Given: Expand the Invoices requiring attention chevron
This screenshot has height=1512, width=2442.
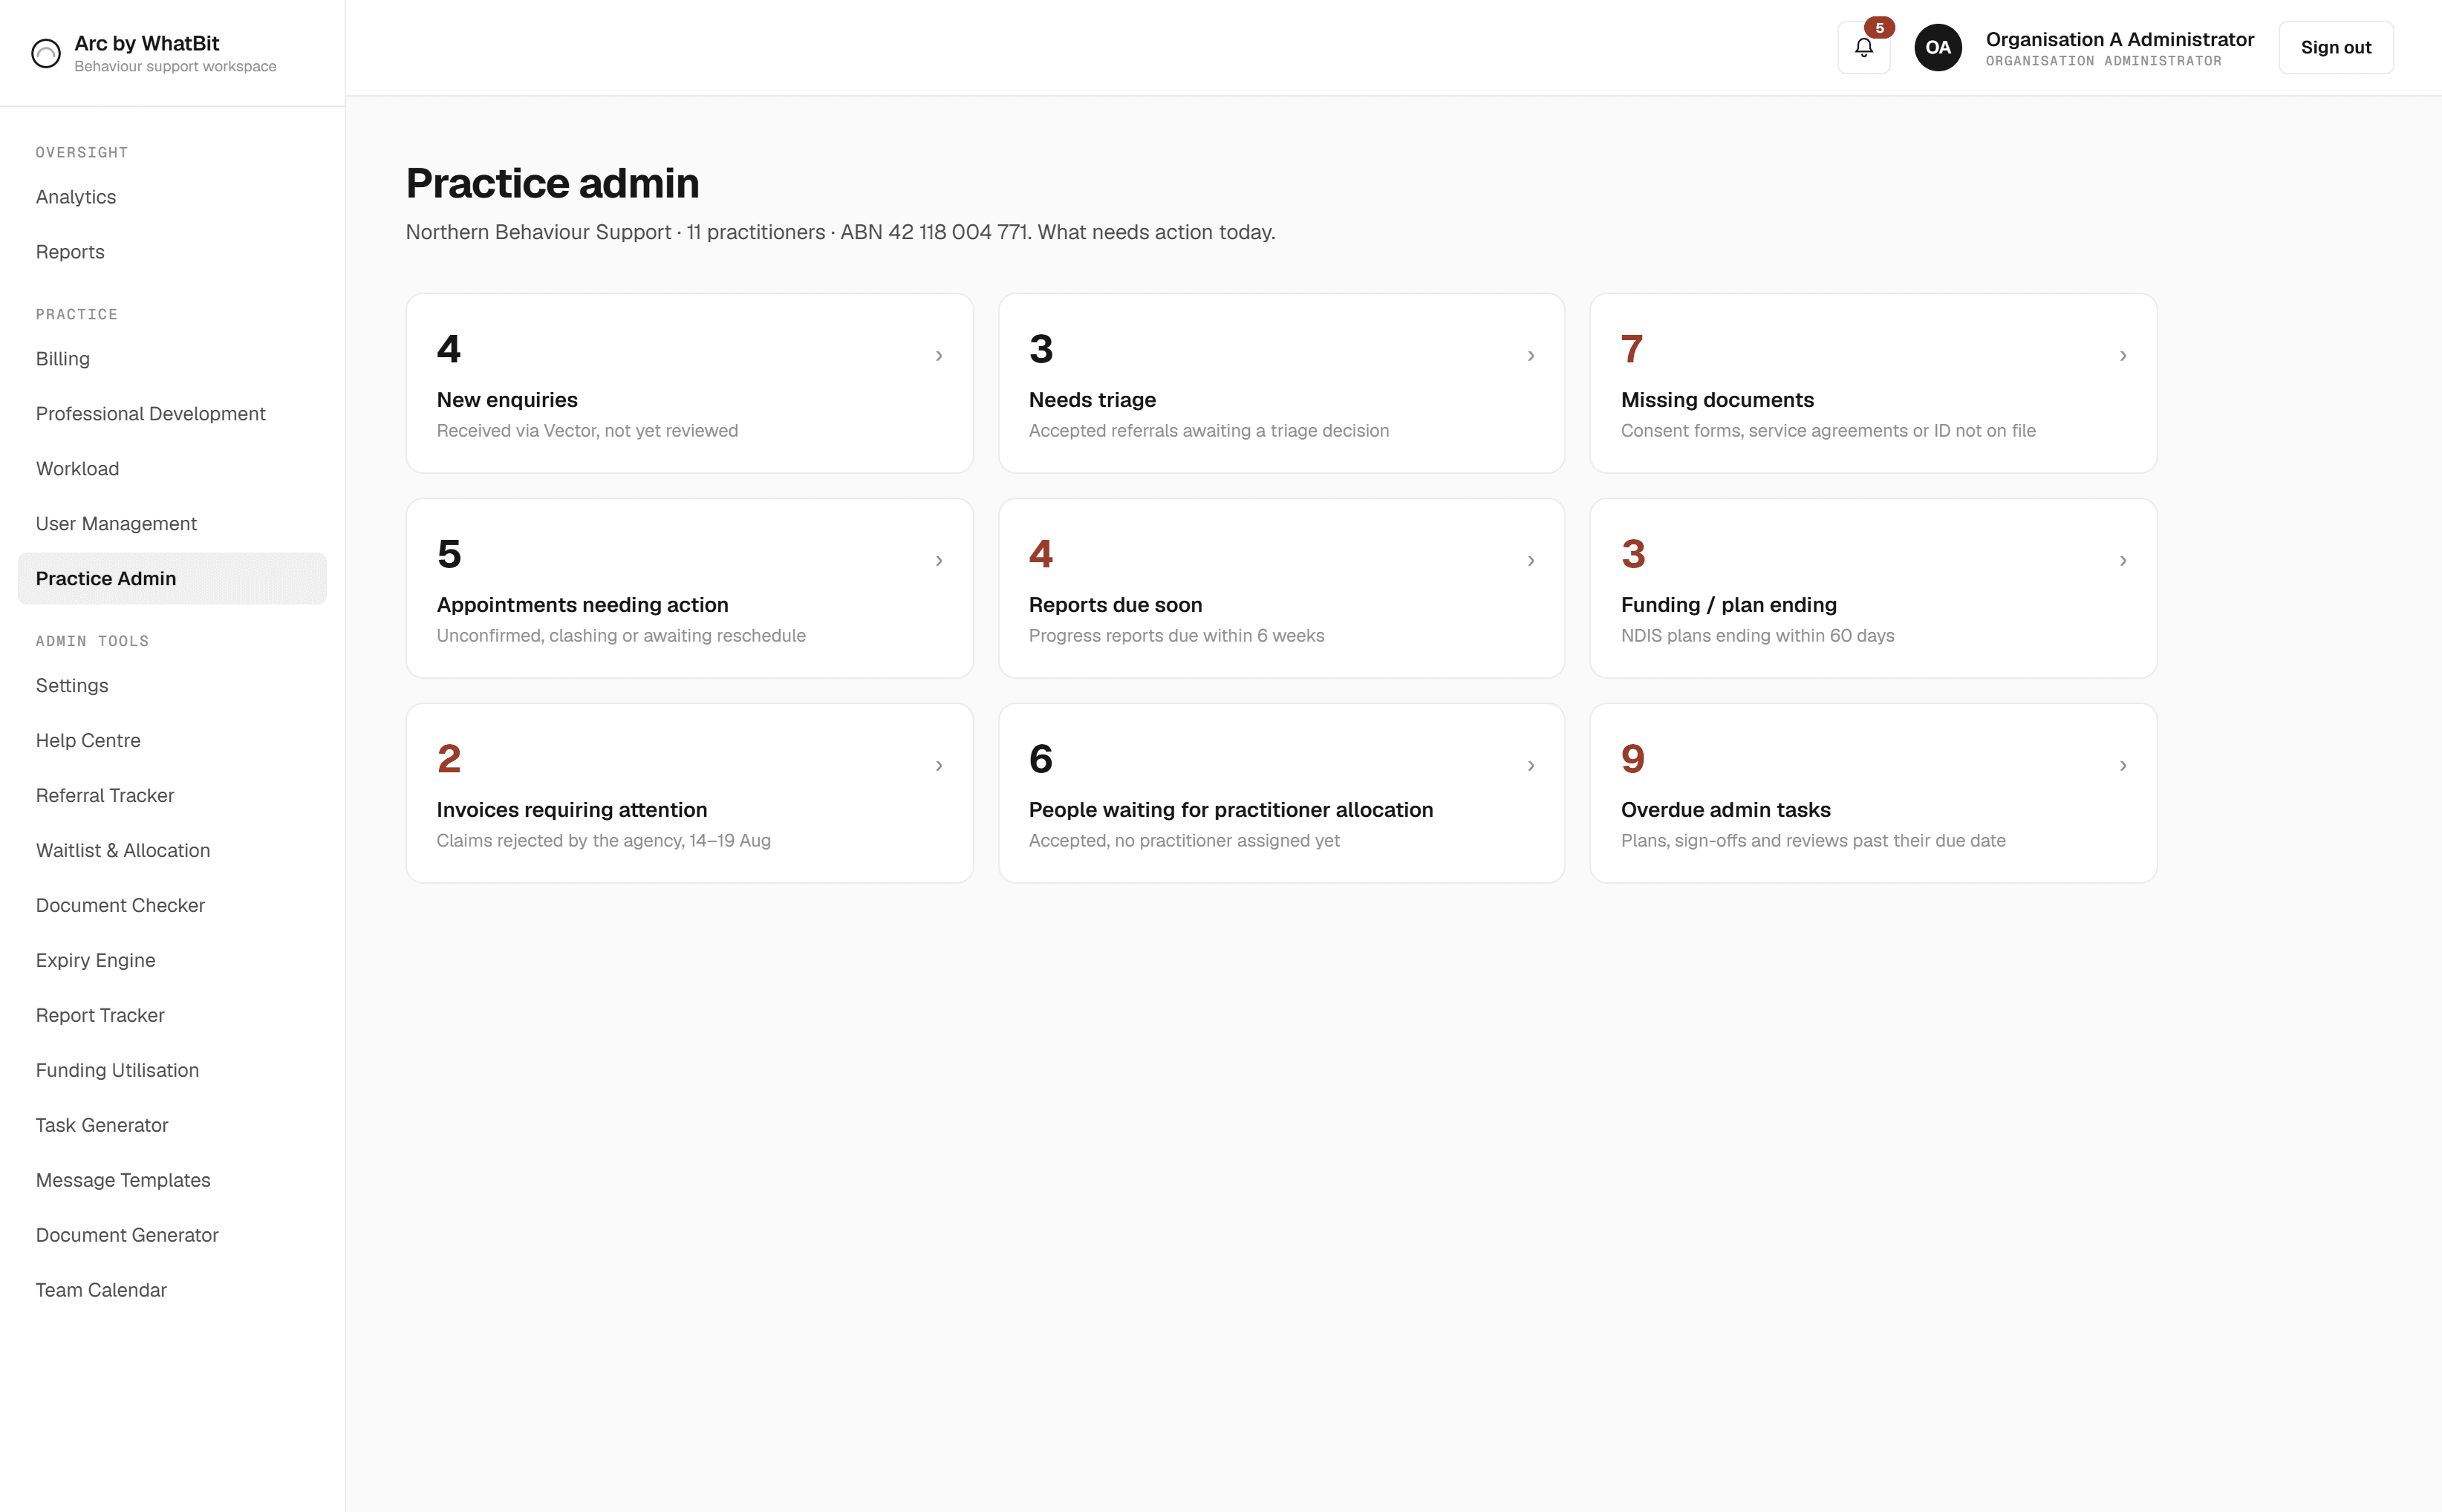Looking at the screenshot, I should [939, 766].
